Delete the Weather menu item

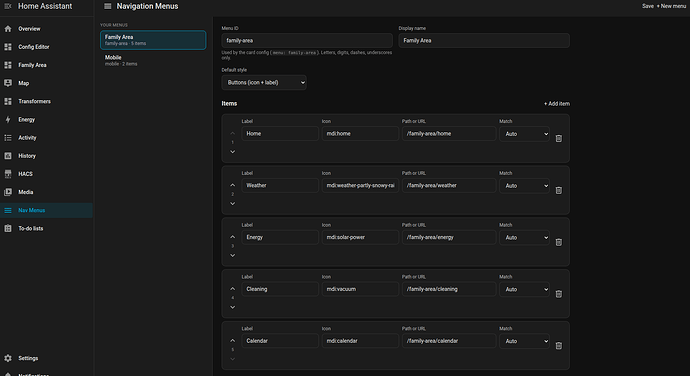[x=558, y=190]
